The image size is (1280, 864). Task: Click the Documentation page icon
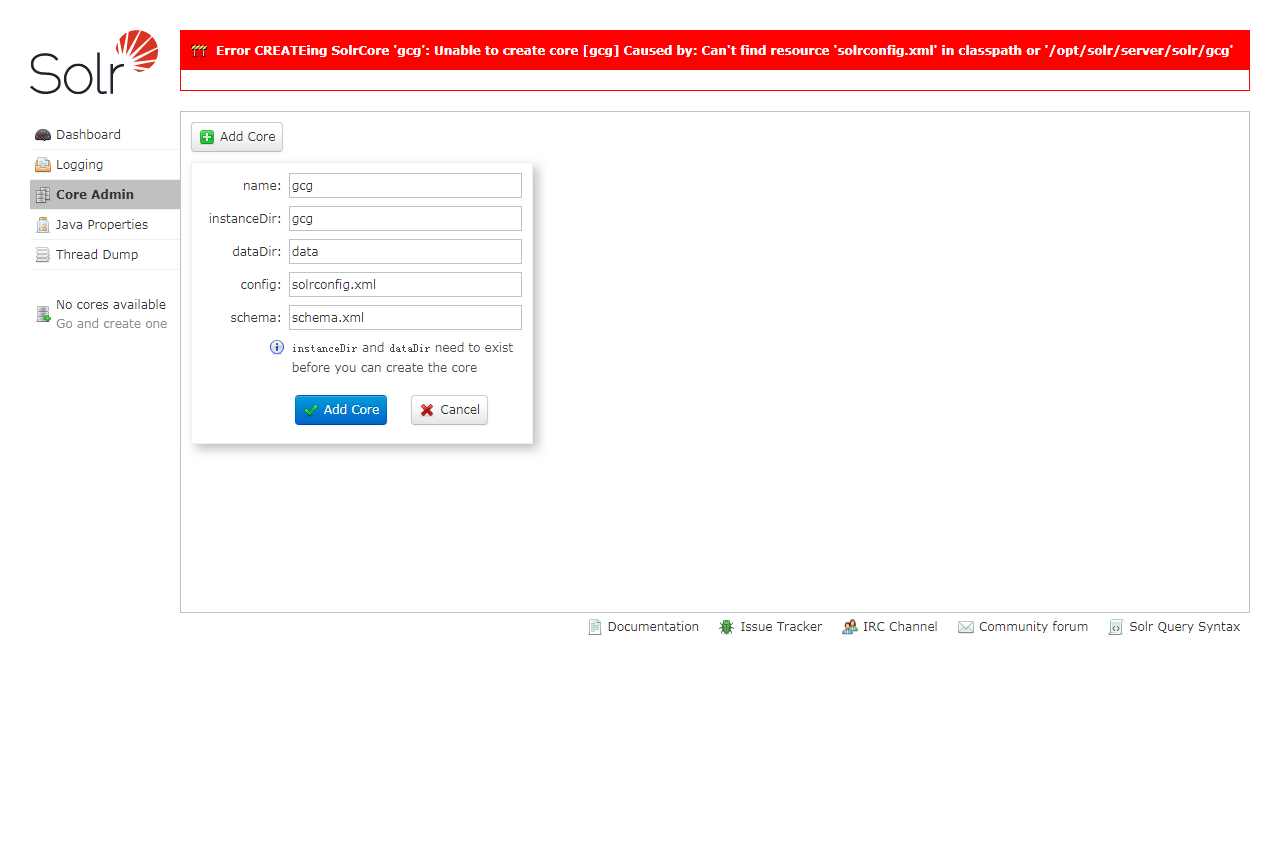pos(595,627)
